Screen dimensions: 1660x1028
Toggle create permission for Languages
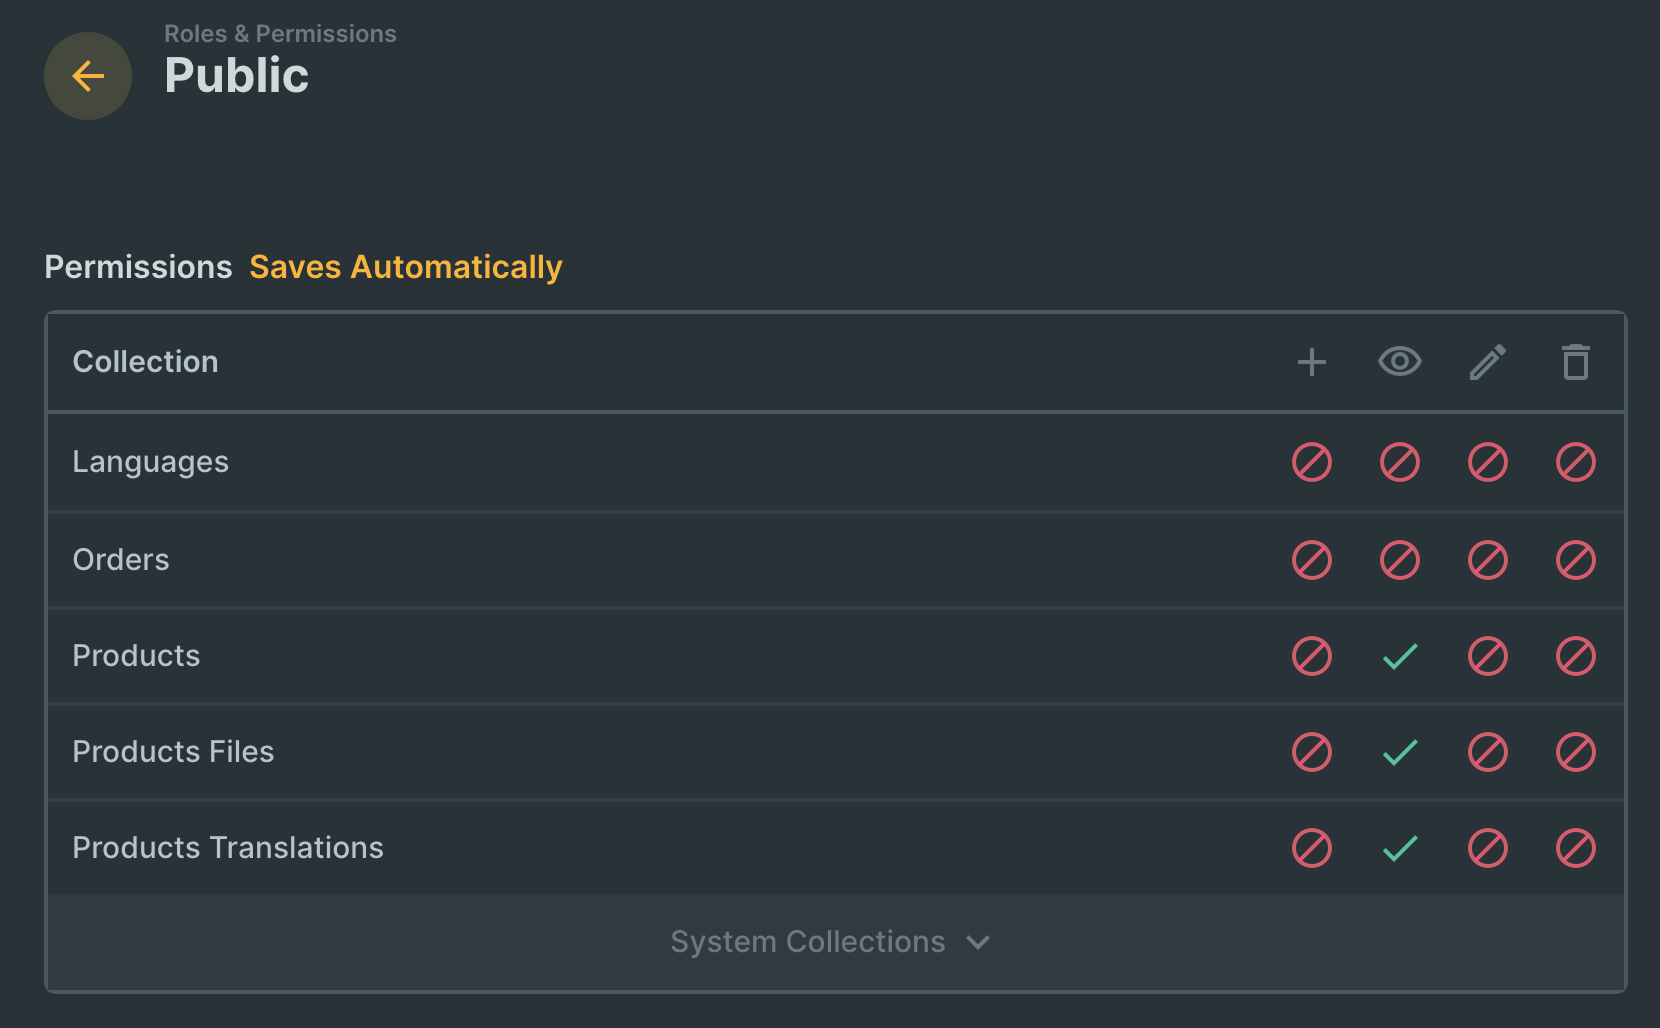click(1312, 462)
